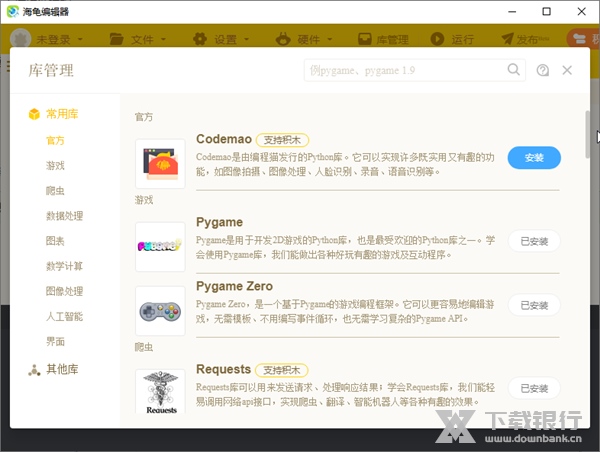Click the Pygame Zero gamepad thumbnail
The height and width of the screenshot is (452, 600).
click(160, 311)
